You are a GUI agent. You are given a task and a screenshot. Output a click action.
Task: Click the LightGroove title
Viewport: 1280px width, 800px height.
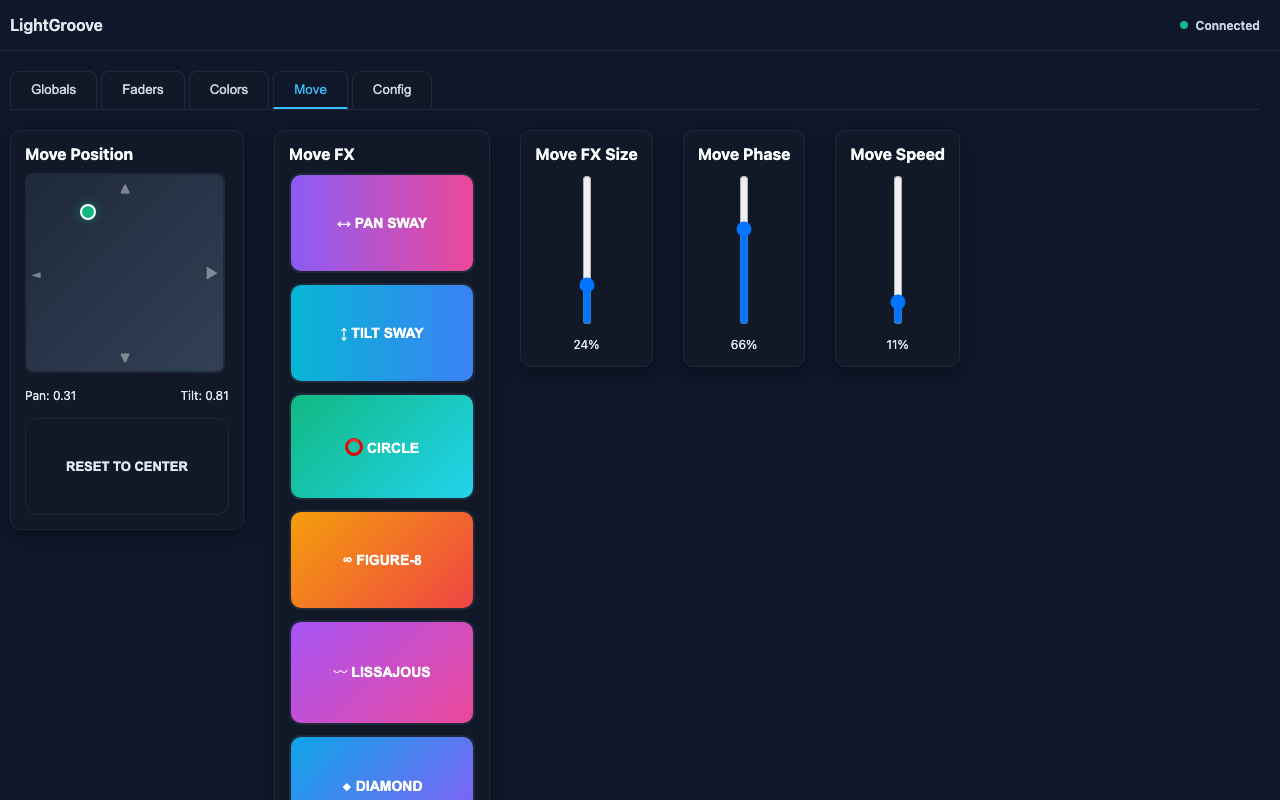(55, 25)
